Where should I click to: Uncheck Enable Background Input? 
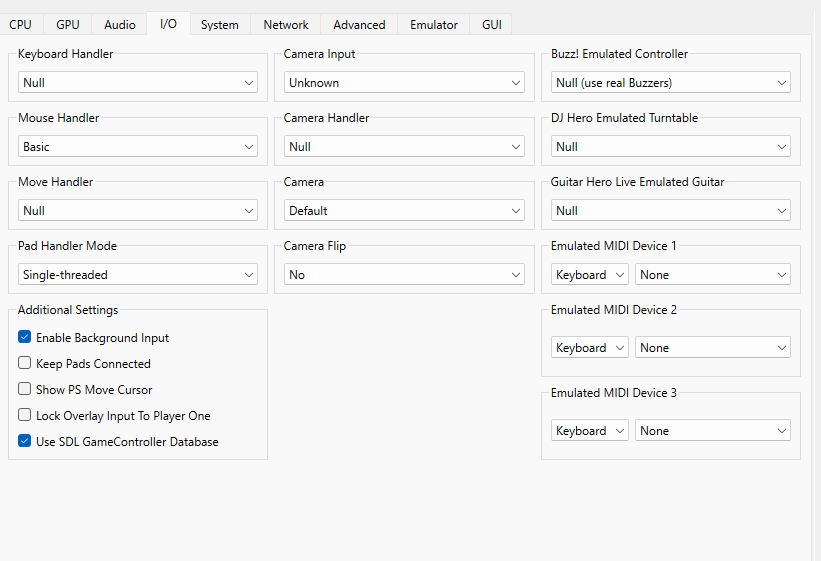point(25,338)
